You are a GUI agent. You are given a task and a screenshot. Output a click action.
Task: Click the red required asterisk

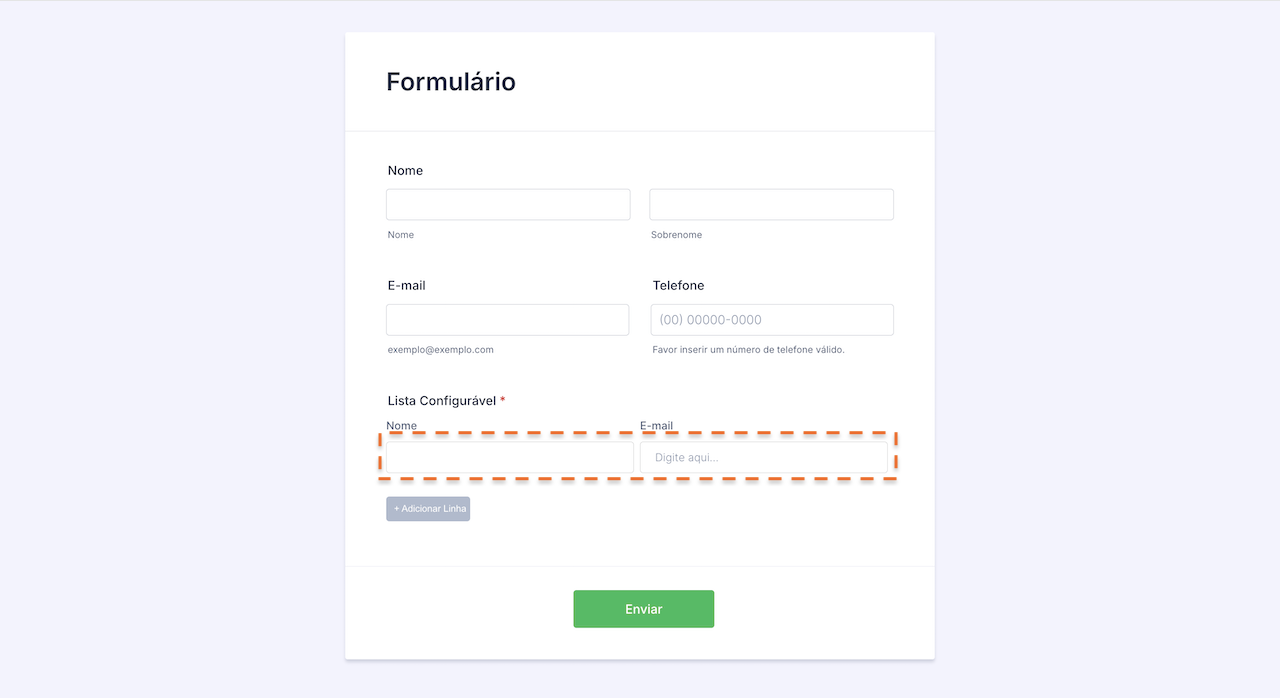[x=503, y=401]
